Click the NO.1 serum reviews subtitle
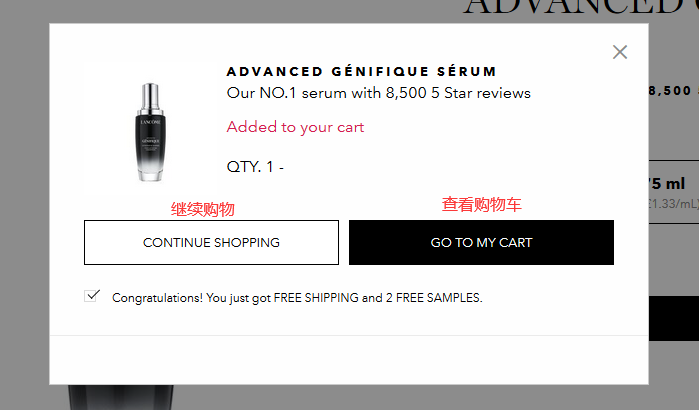This screenshot has height=410, width=699. (378, 93)
